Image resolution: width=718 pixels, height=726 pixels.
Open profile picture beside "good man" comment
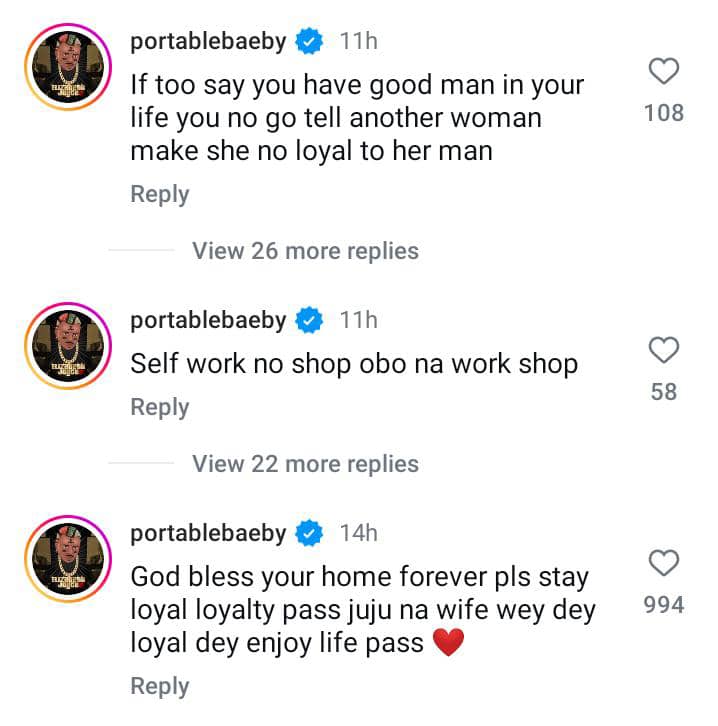click(x=66, y=67)
